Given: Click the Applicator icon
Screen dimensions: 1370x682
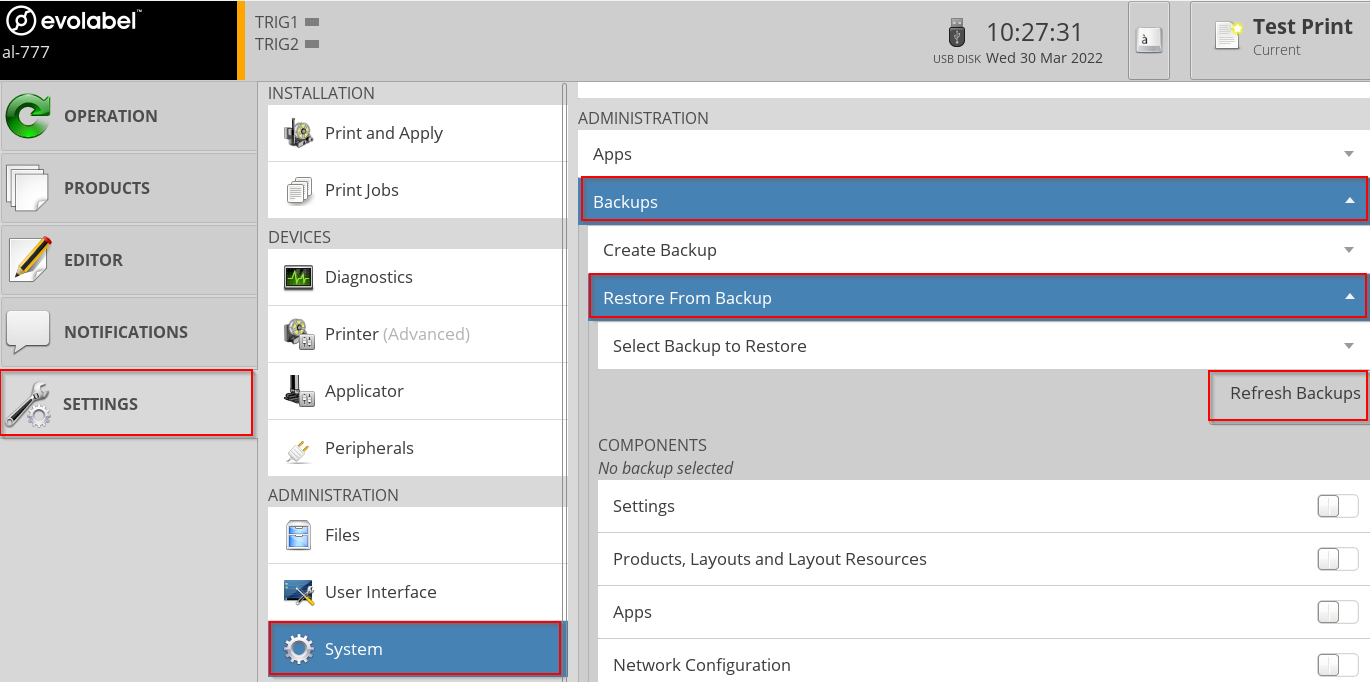Looking at the screenshot, I should click(299, 391).
